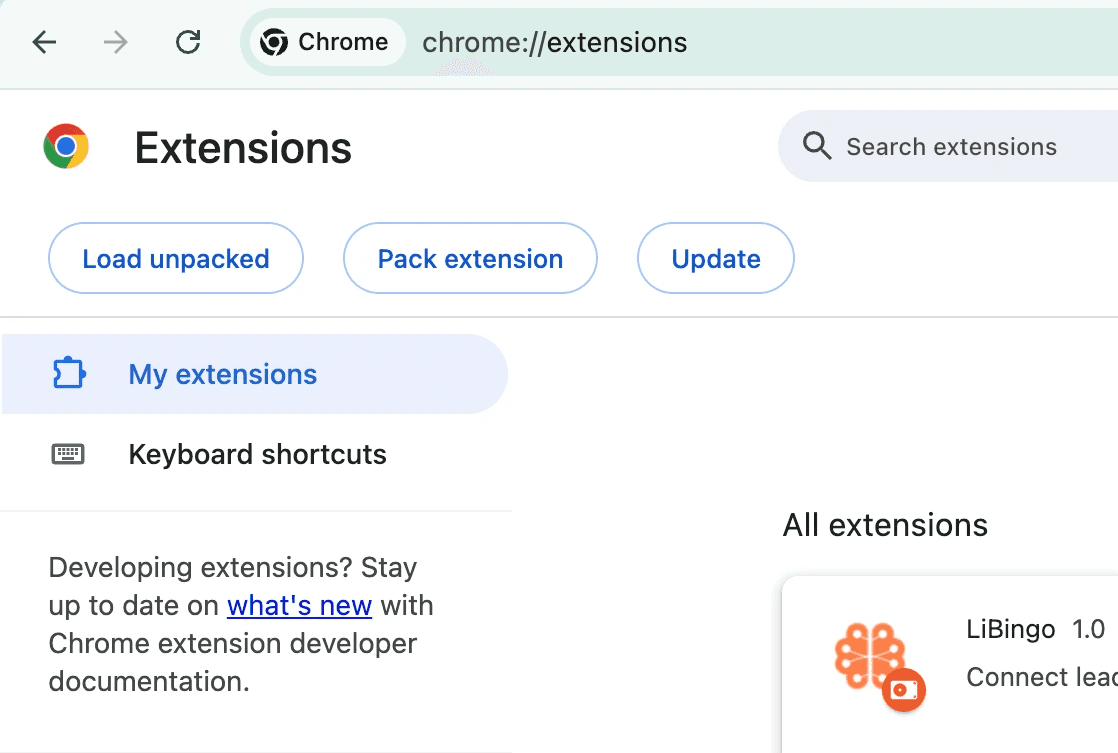This screenshot has height=753, width=1118.
Task: Click the Chrome logo beside Extensions title
Action: point(66,147)
